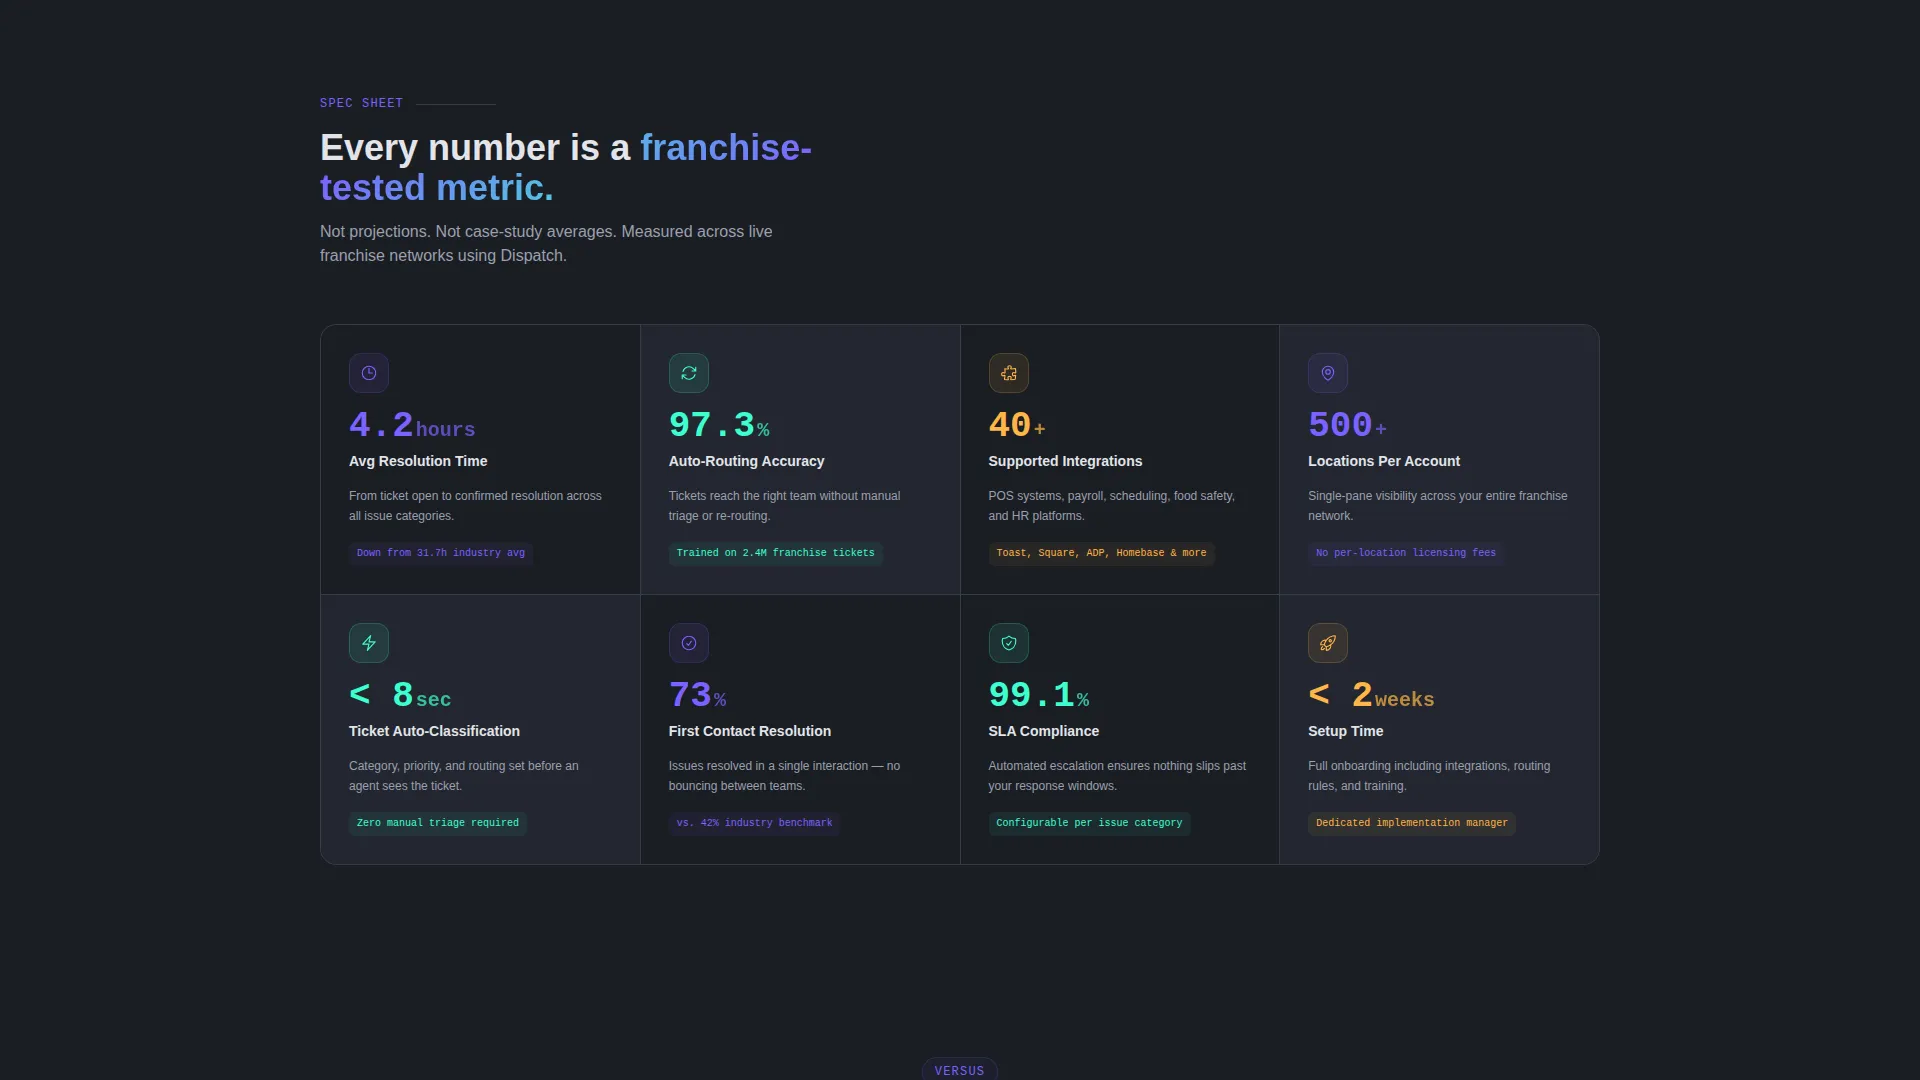Click 'Zero manual triage required' tag
This screenshot has height=1080, width=1920.
(438, 823)
